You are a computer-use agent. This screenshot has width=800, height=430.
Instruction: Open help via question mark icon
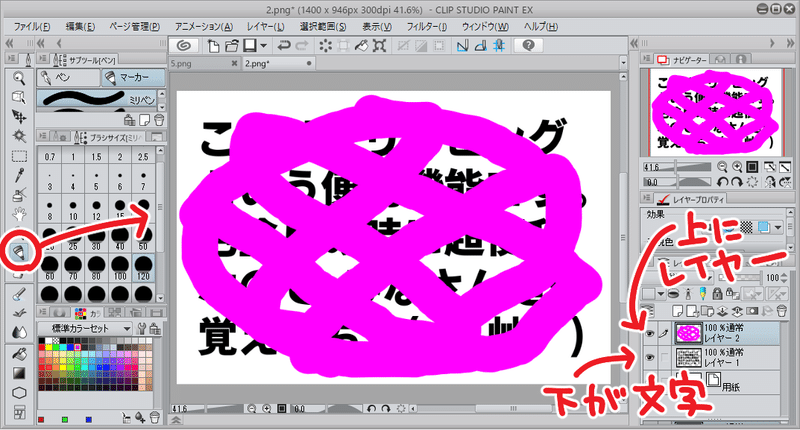tap(529, 45)
